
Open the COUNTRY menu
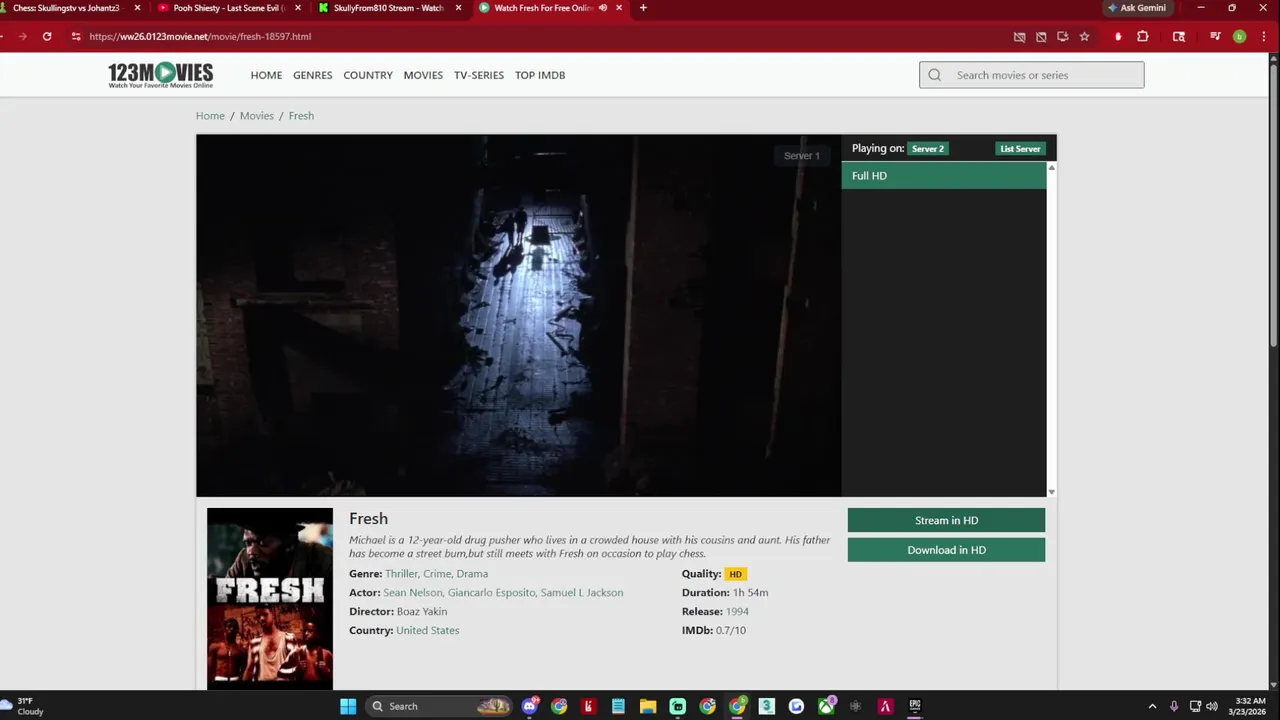(x=368, y=75)
